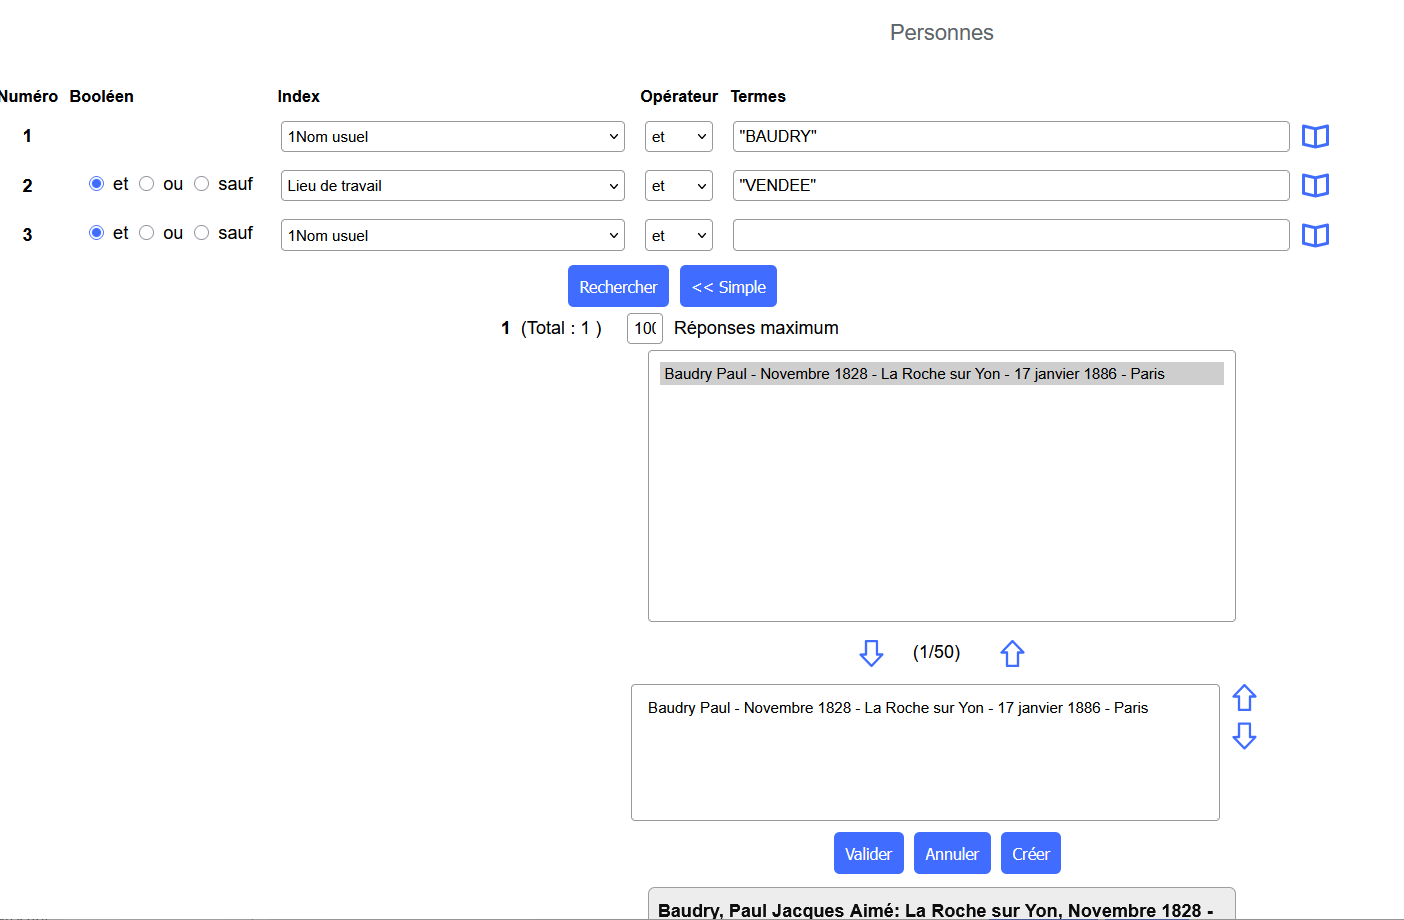The width and height of the screenshot is (1404, 920).
Task: Move selected entry down with side arrow
Action: [1244, 736]
